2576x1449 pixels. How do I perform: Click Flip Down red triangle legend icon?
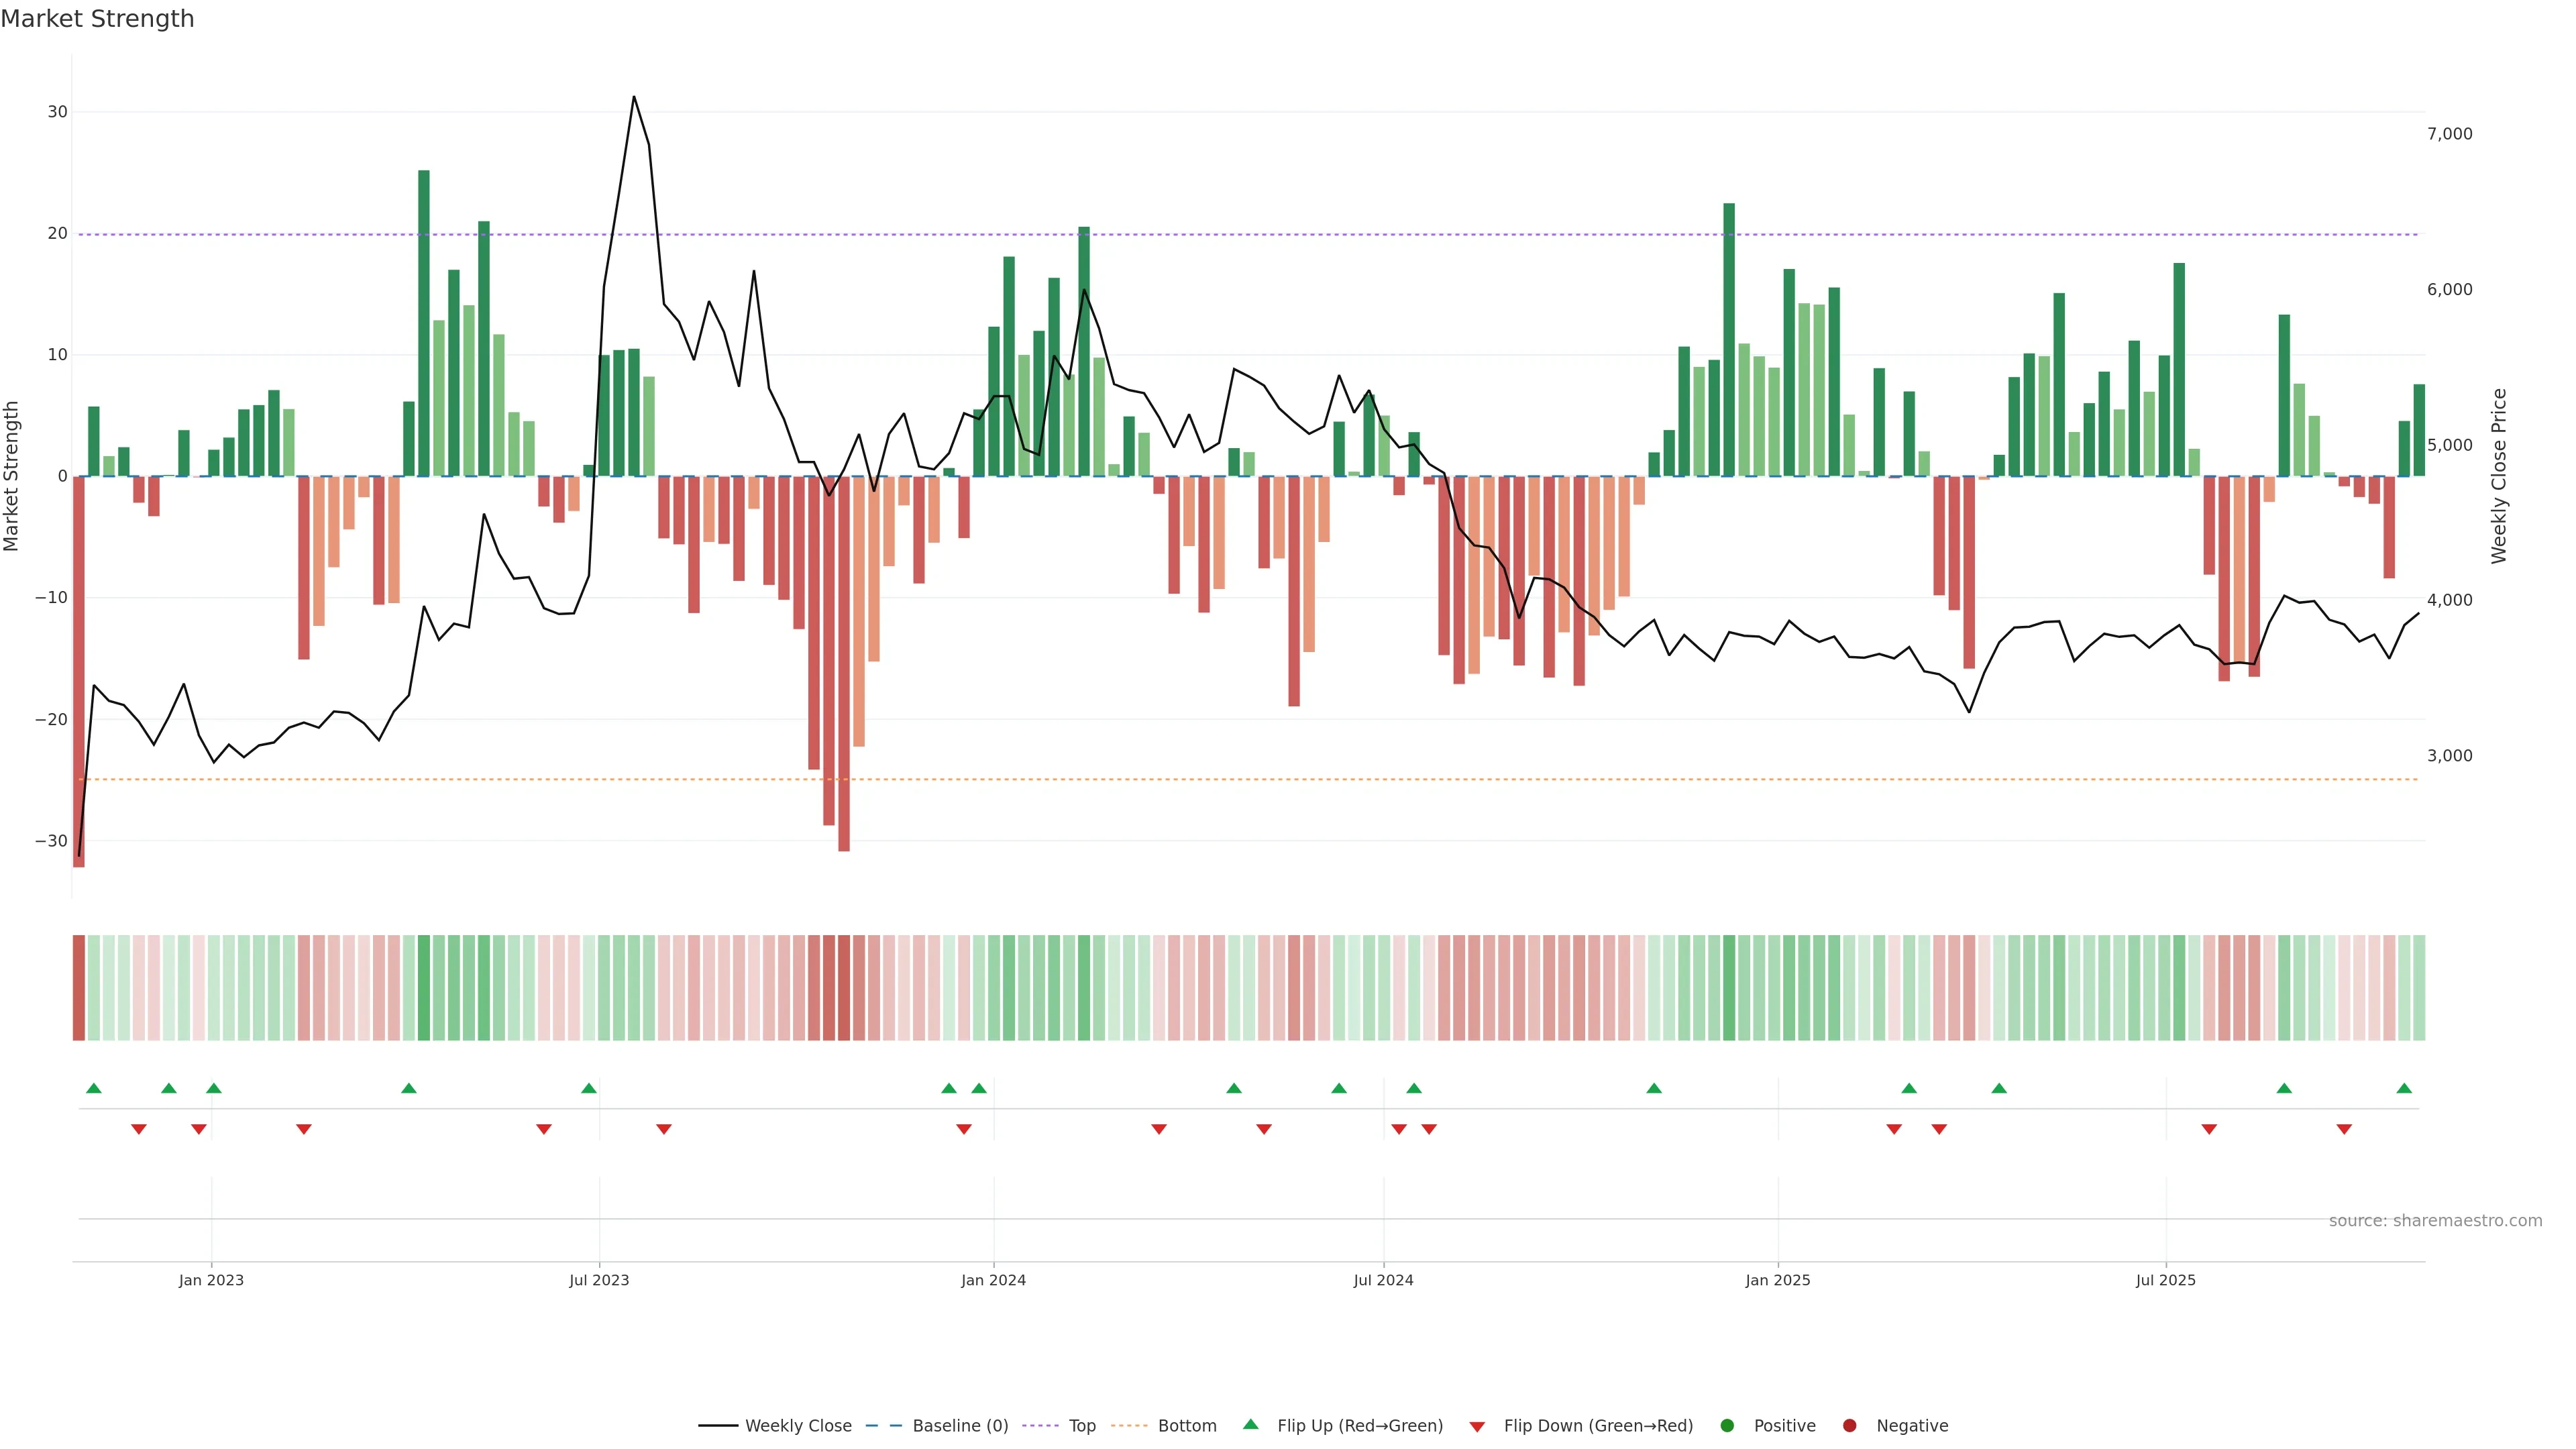point(1477,1427)
